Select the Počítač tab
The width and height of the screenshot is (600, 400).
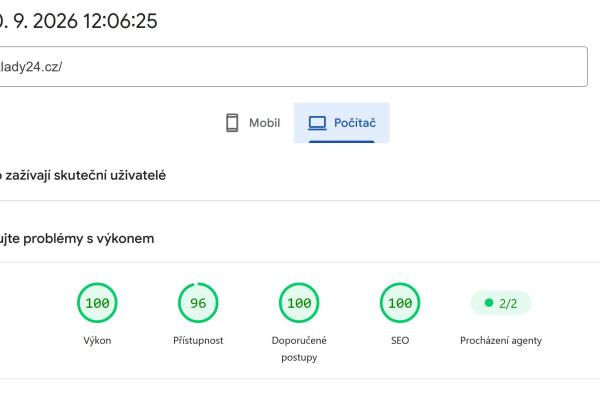pyautogui.click(x=342, y=123)
